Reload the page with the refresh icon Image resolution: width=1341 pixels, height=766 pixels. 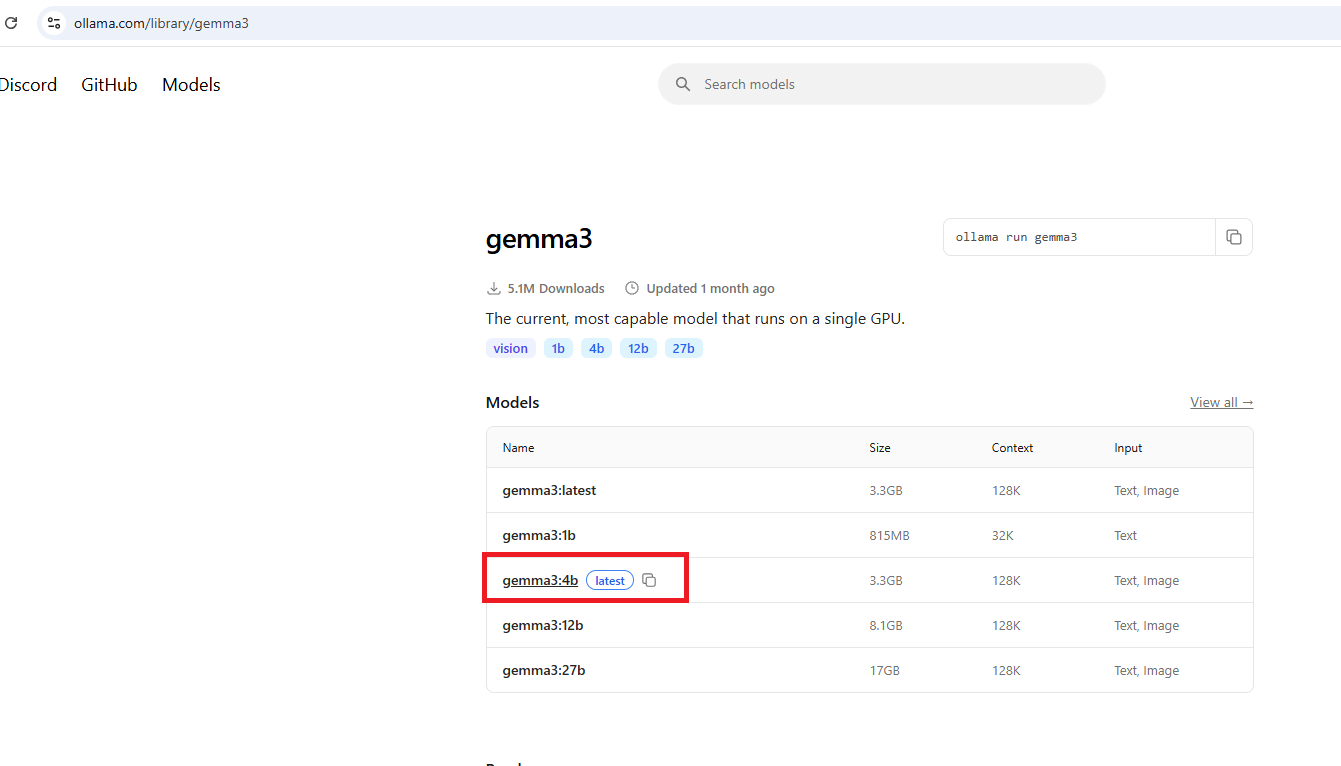click(x=11, y=22)
